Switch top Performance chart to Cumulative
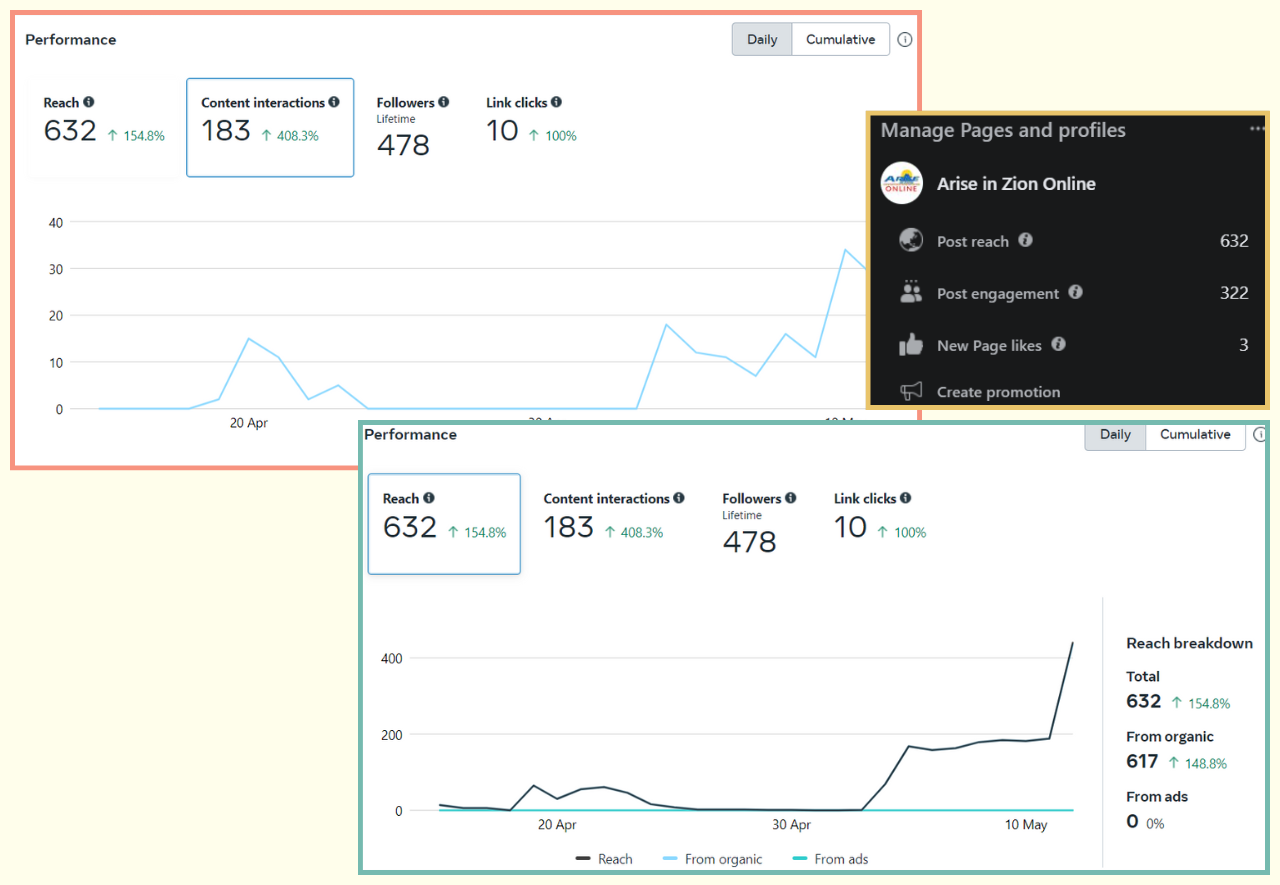 (x=841, y=40)
